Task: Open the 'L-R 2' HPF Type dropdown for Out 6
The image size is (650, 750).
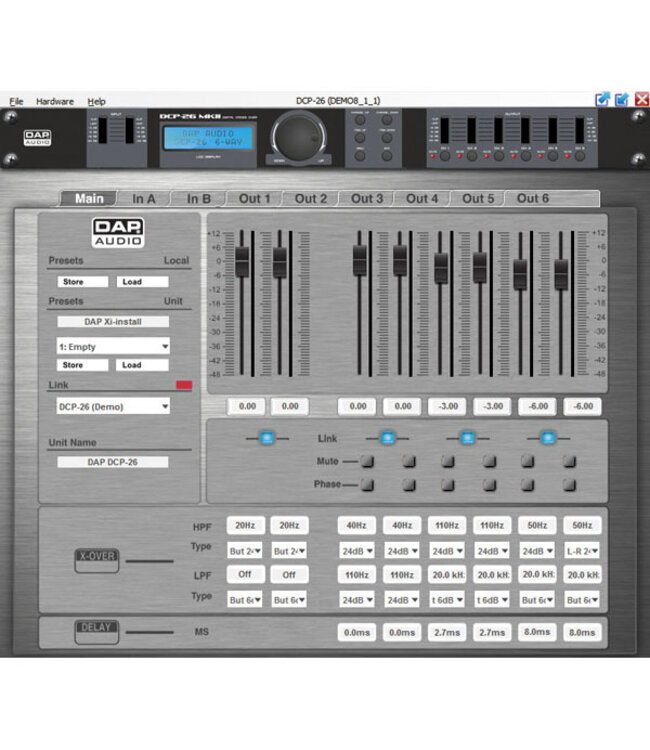Action: tap(582, 551)
